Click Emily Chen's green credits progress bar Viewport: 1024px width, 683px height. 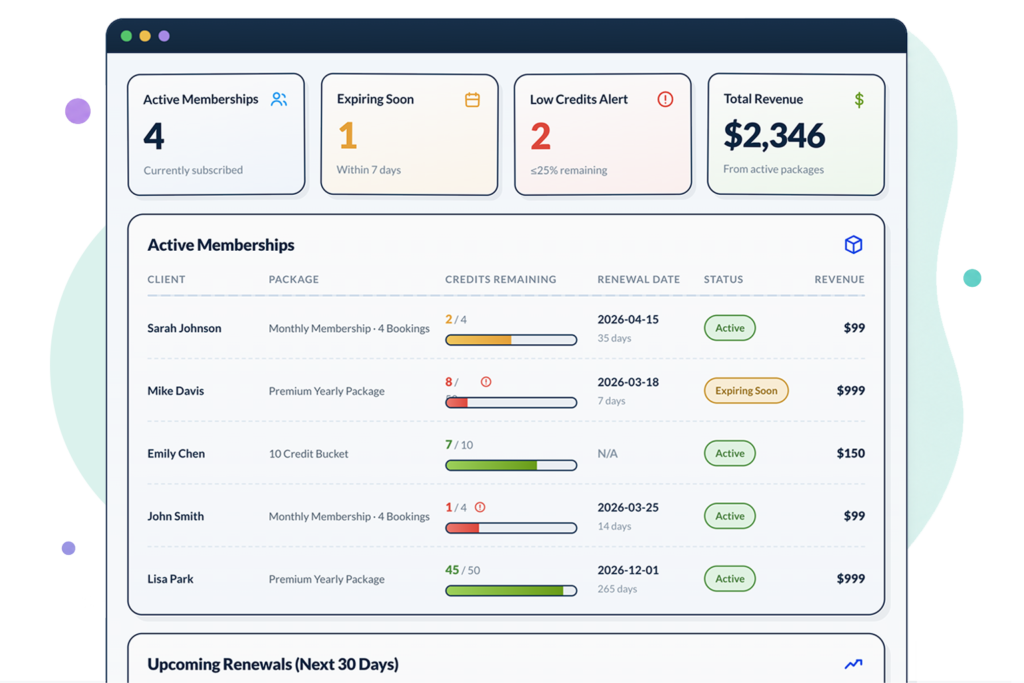coord(511,465)
